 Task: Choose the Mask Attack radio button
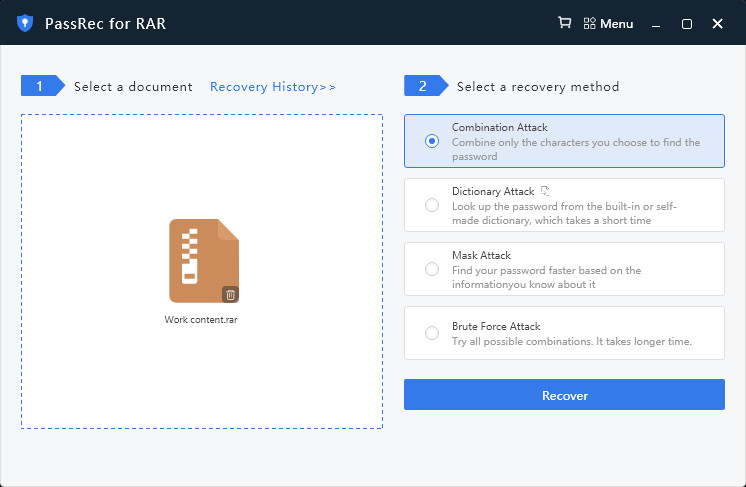tap(432, 269)
